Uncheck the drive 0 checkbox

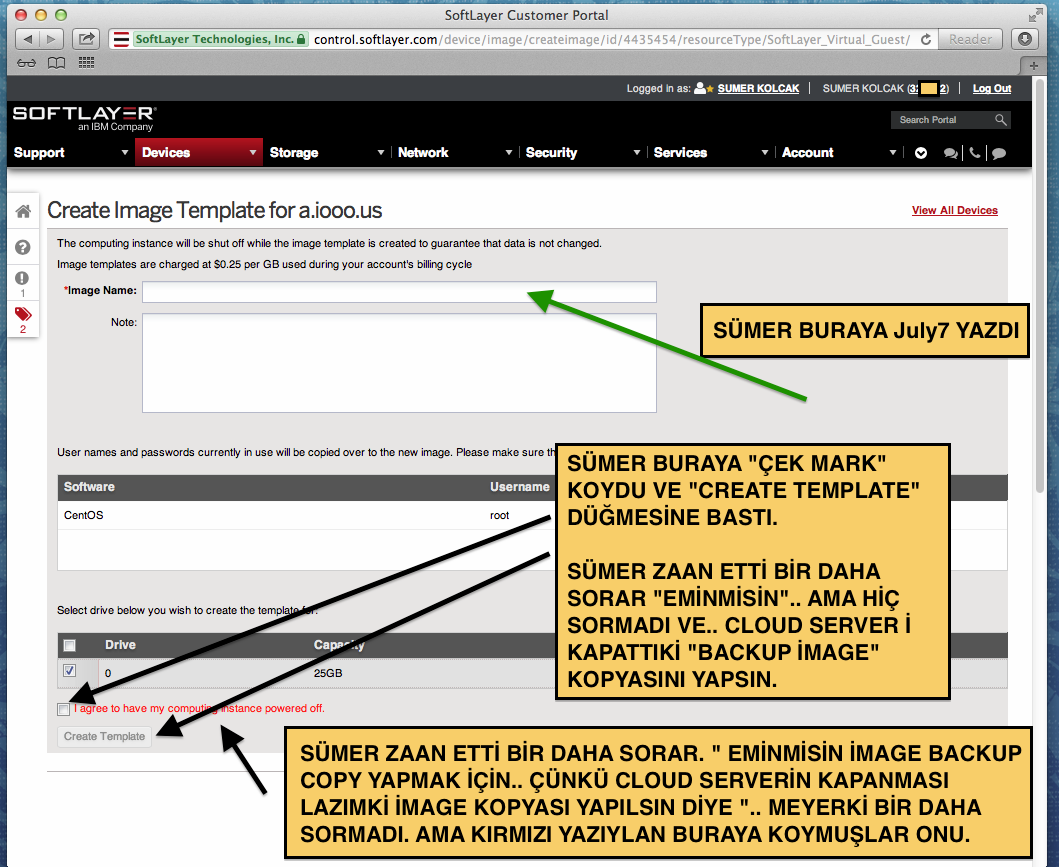pos(69,671)
